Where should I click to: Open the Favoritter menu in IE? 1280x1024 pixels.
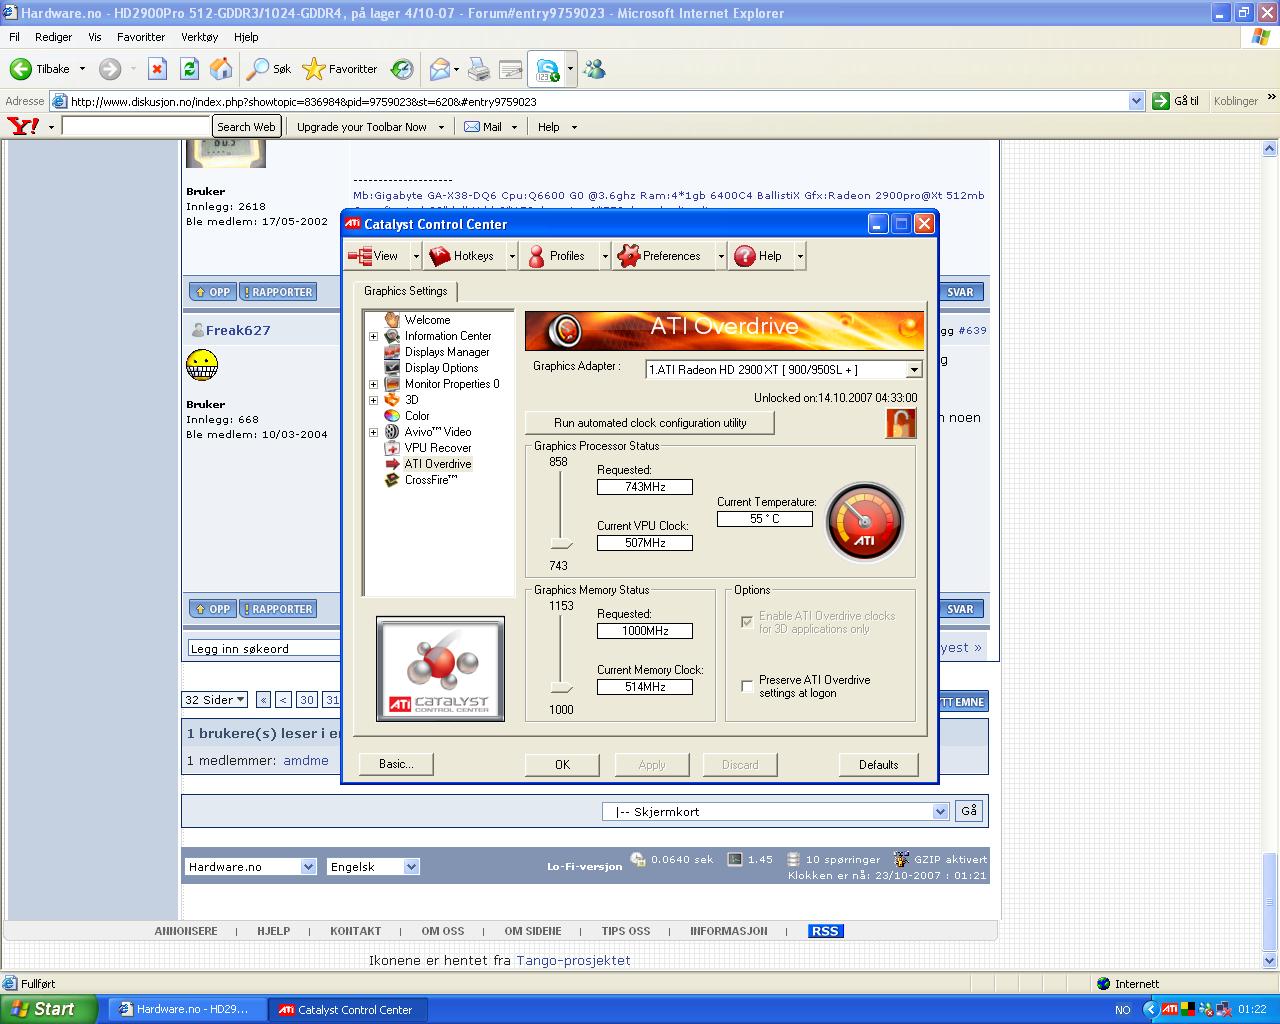pos(141,37)
